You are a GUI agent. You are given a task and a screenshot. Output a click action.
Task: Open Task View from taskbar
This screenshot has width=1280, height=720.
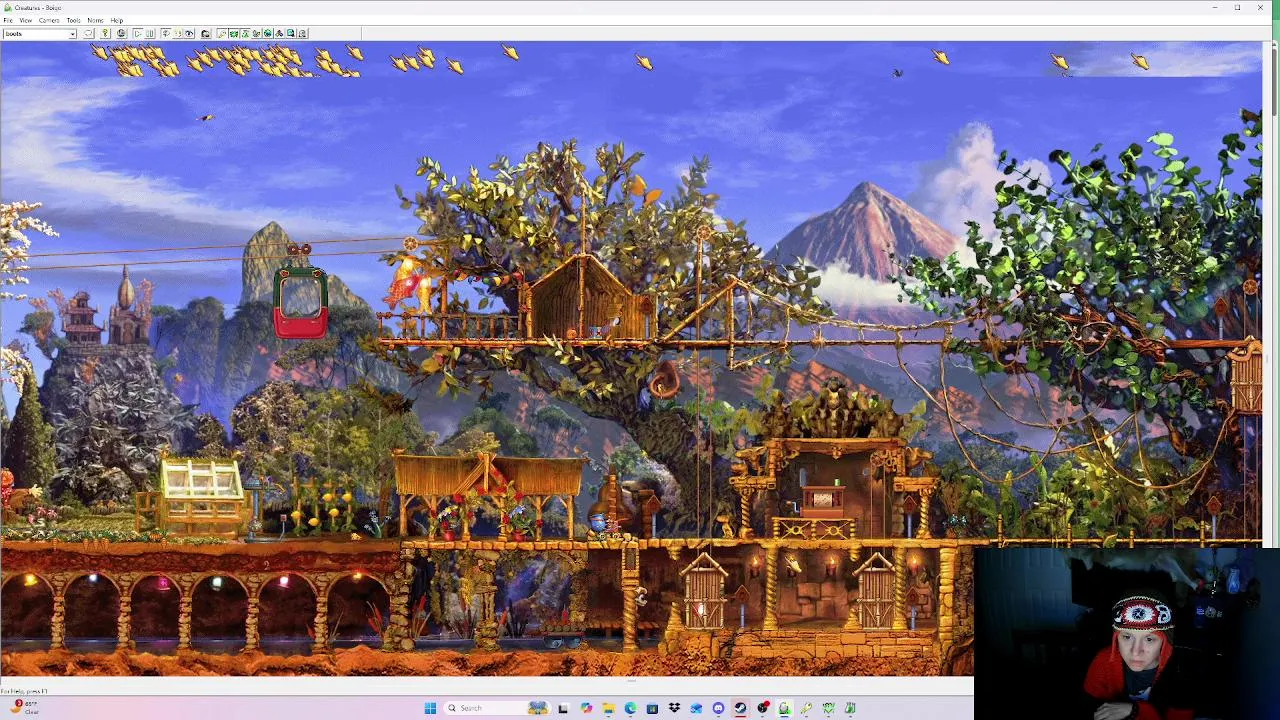coord(563,708)
